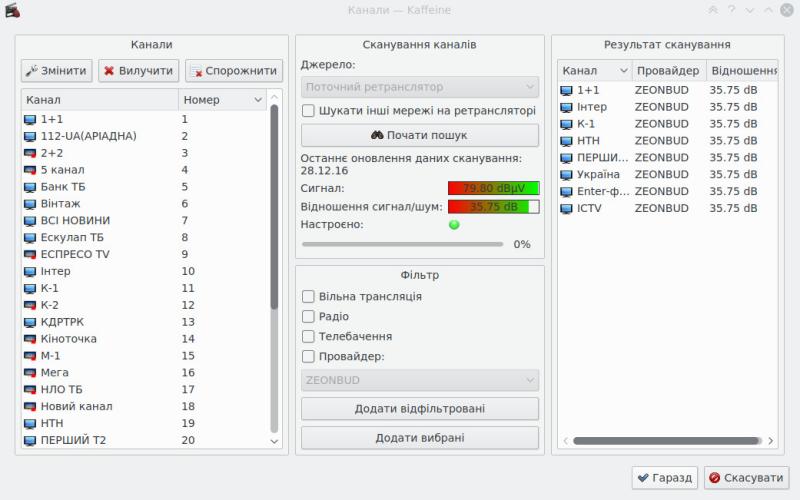The height and width of the screenshot is (500, 800).
Task: Click the TV icon next to ЕСПРЕСО TV
Action: (29, 255)
